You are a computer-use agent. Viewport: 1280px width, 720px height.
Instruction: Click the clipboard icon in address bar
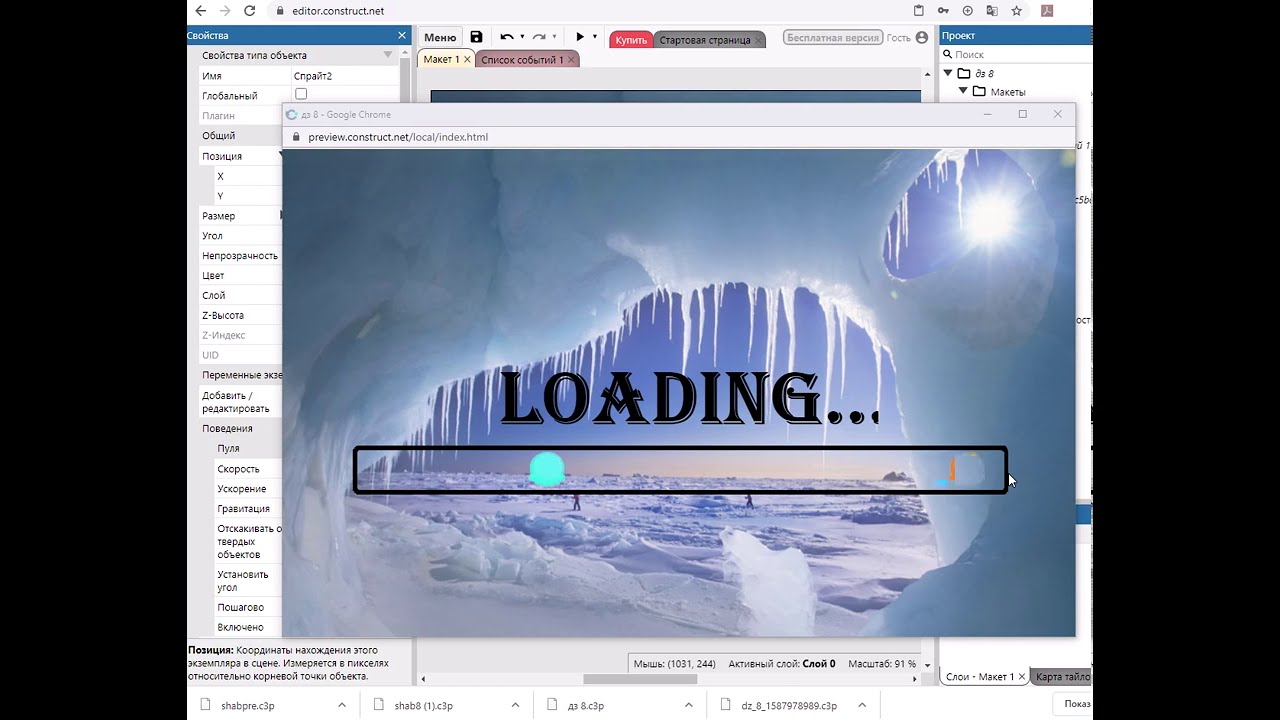[x=919, y=11]
